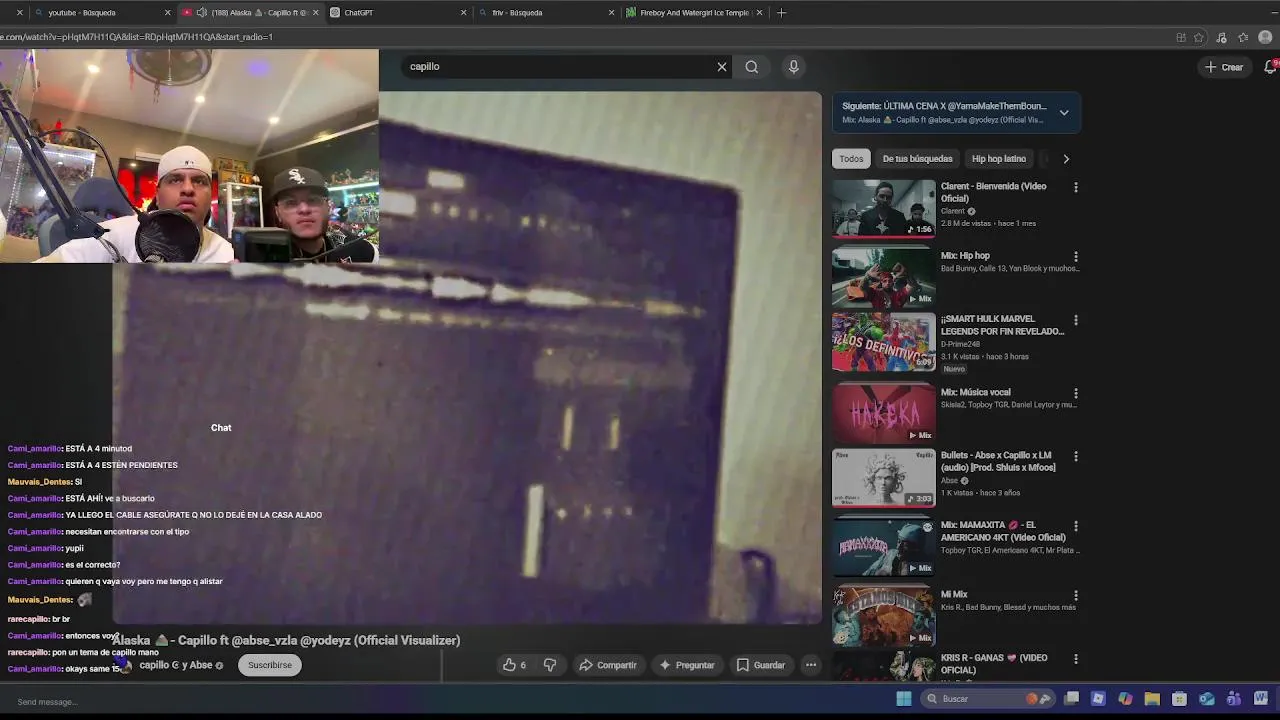Click the Preguntar button
The image size is (1280, 720).
click(x=686, y=665)
